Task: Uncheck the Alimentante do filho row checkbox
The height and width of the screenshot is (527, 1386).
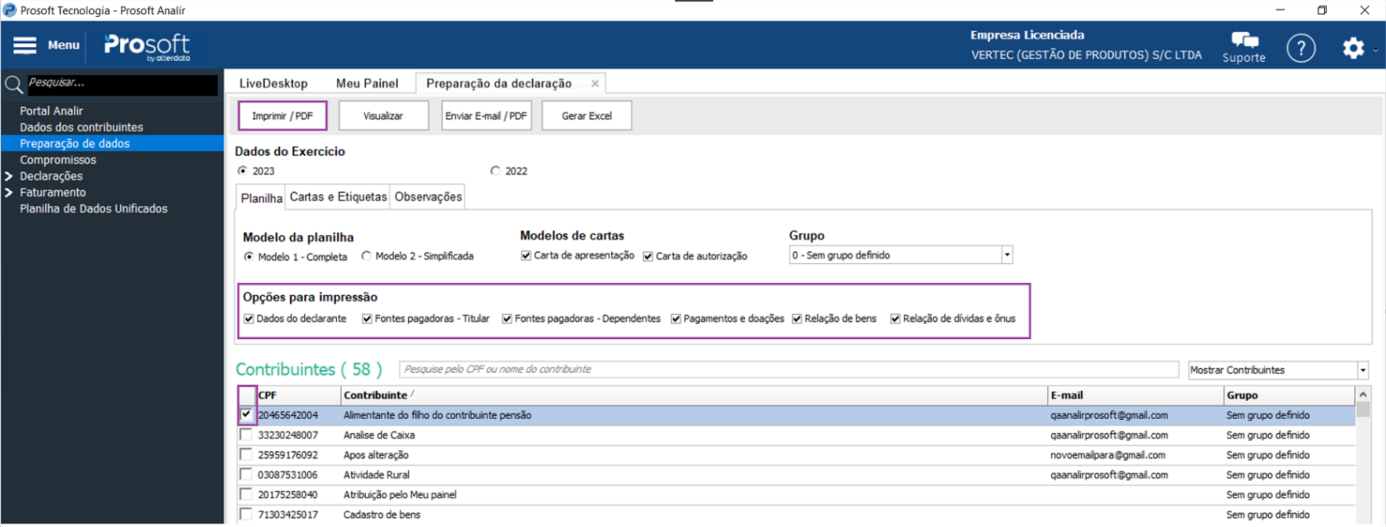Action: coord(247,414)
